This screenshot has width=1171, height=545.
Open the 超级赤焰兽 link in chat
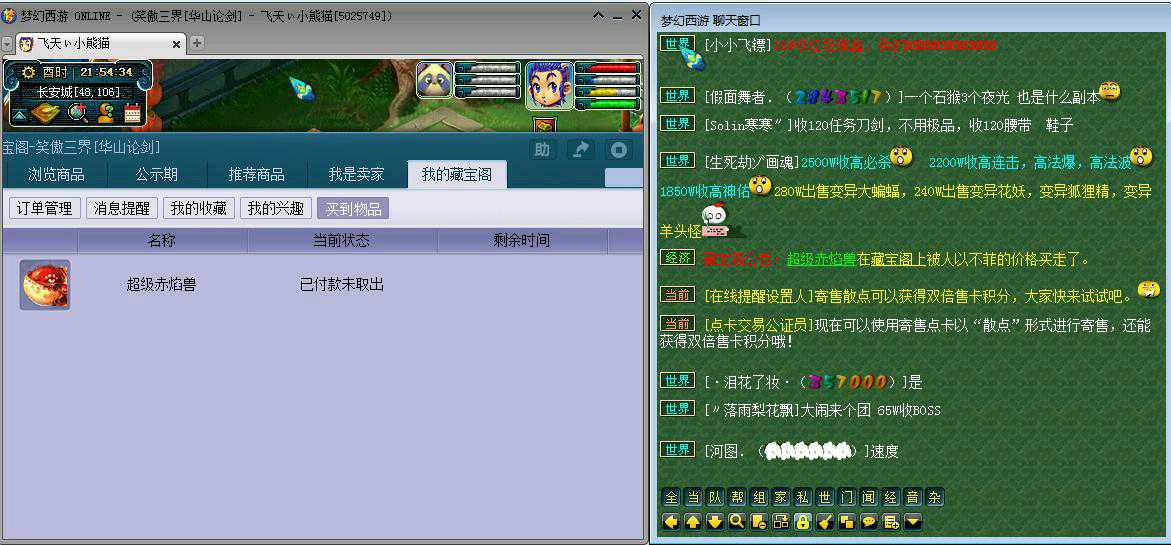(820, 259)
